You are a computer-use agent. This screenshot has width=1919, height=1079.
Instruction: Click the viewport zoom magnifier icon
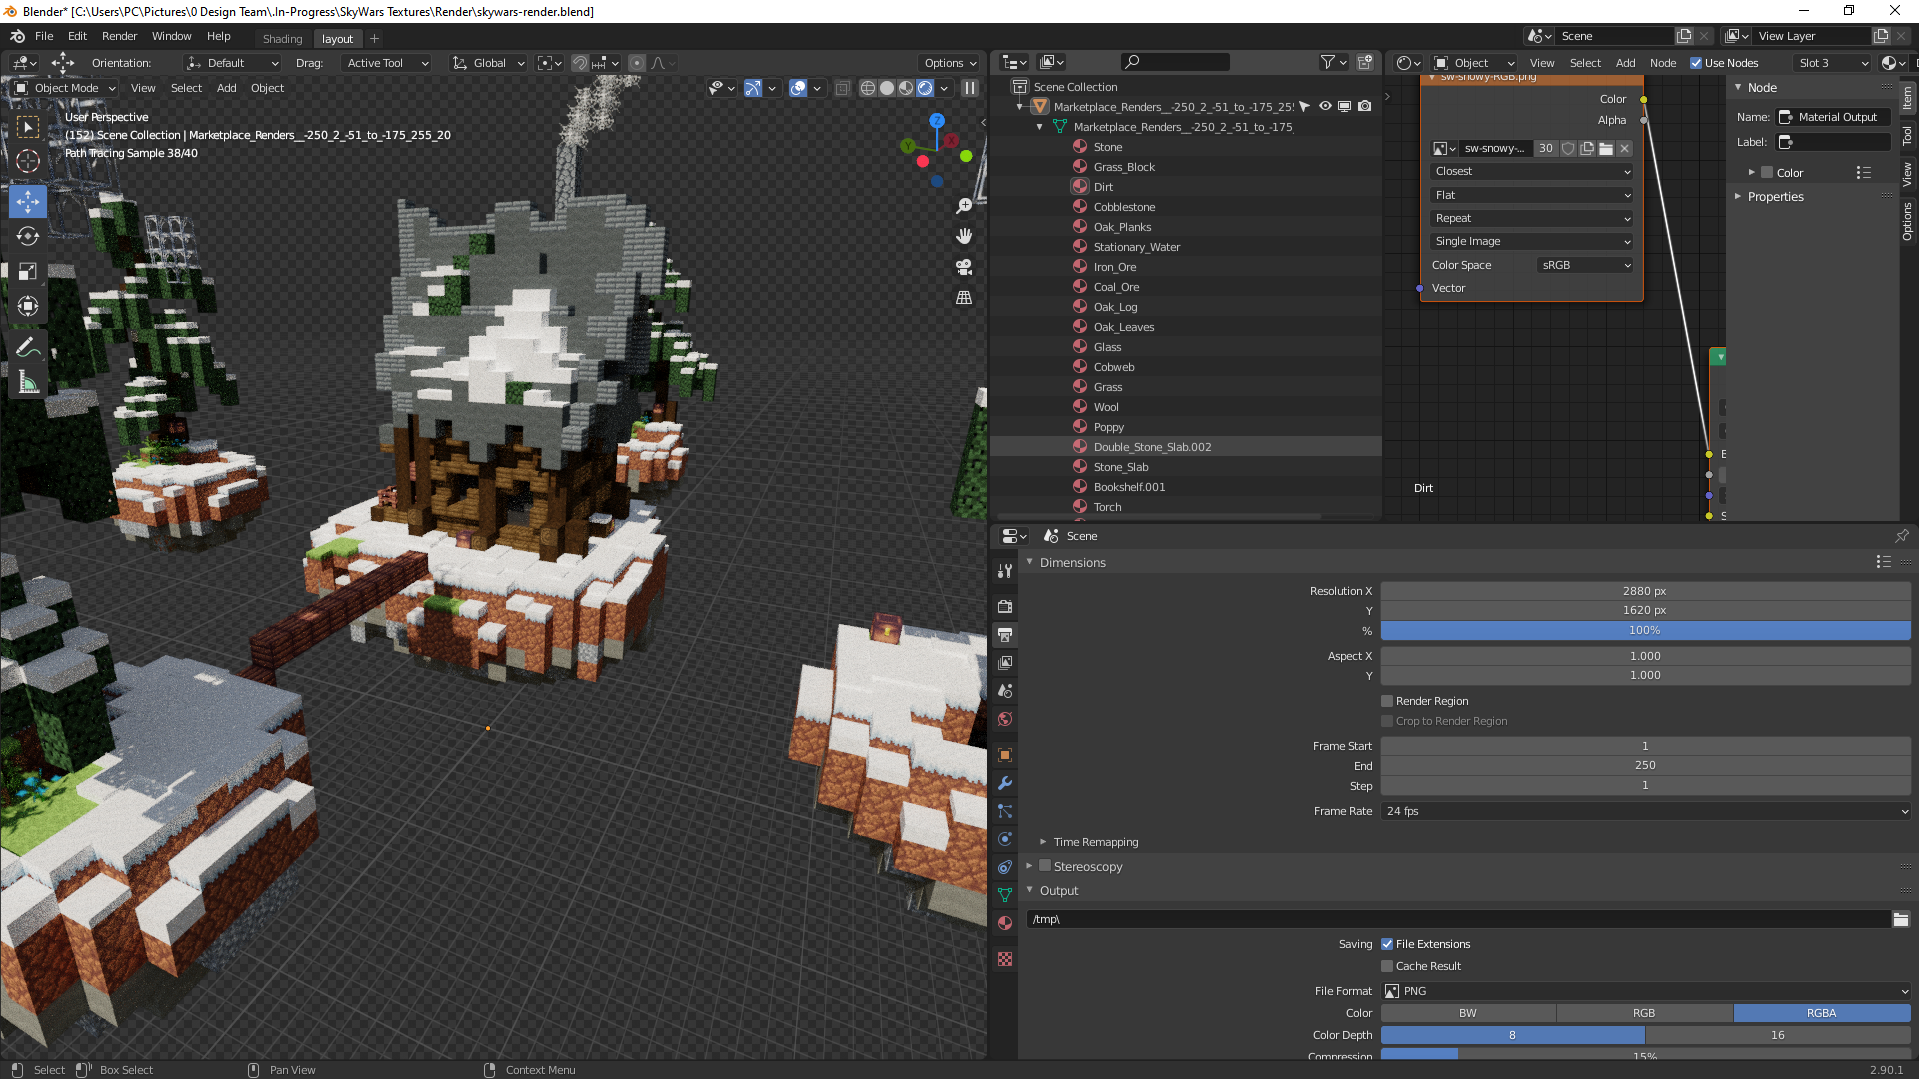click(964, 206)
